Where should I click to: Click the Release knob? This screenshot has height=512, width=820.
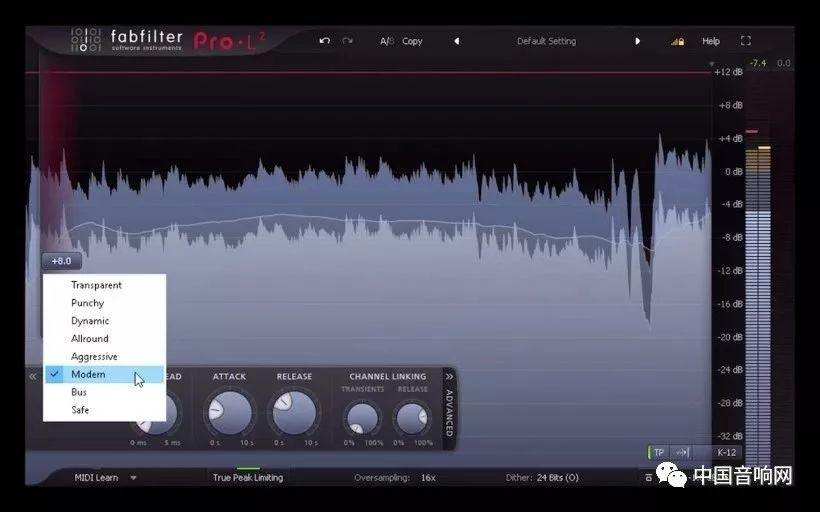(x=294, y=413)
